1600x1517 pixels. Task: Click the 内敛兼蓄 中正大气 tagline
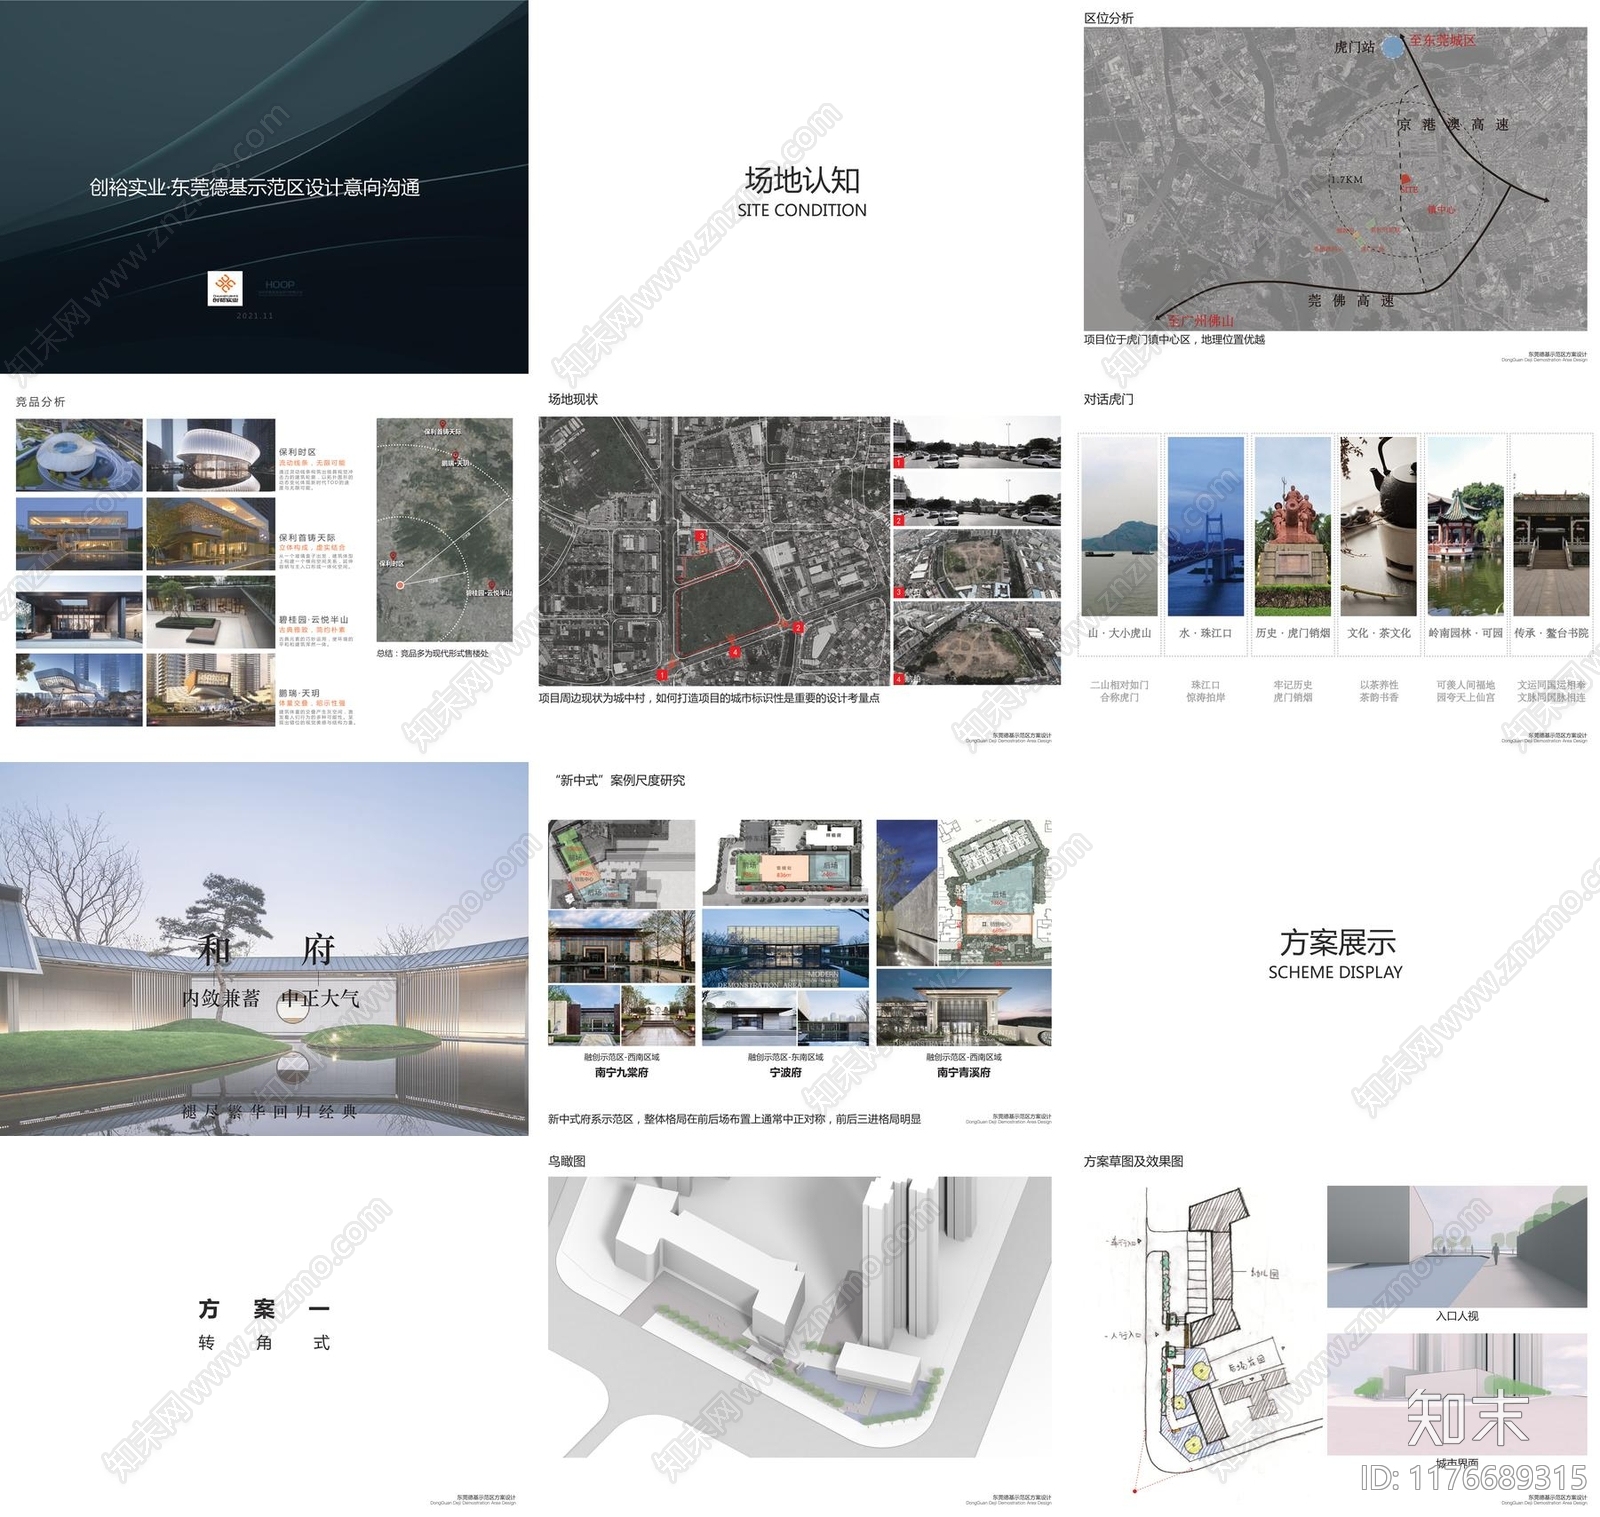pyautogui.click(x=270, y=998)
